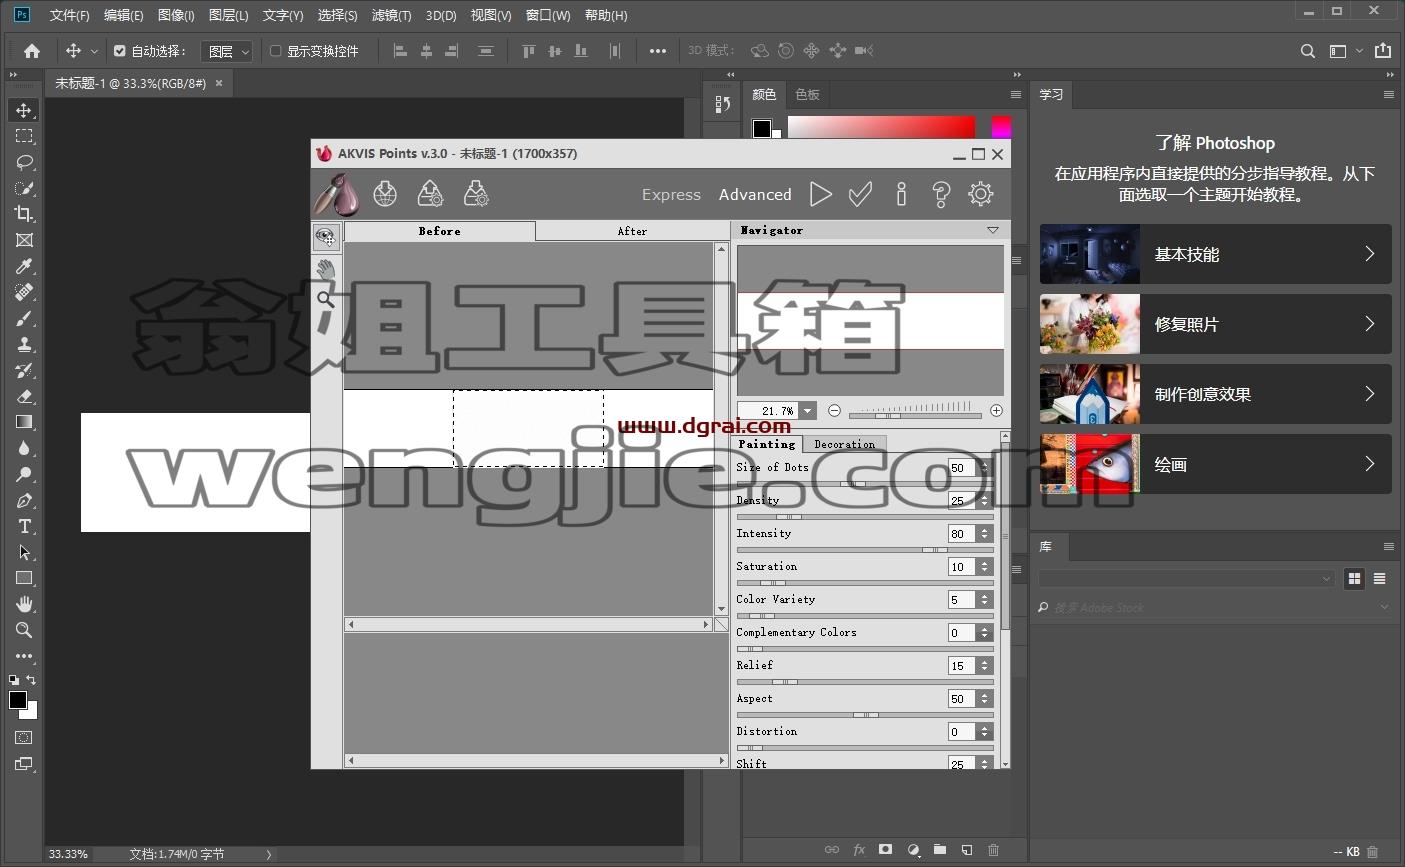Apply result with AKVIS checkmark icon
This screenshot has width=1405, height=867.
[x=860, y=194]
